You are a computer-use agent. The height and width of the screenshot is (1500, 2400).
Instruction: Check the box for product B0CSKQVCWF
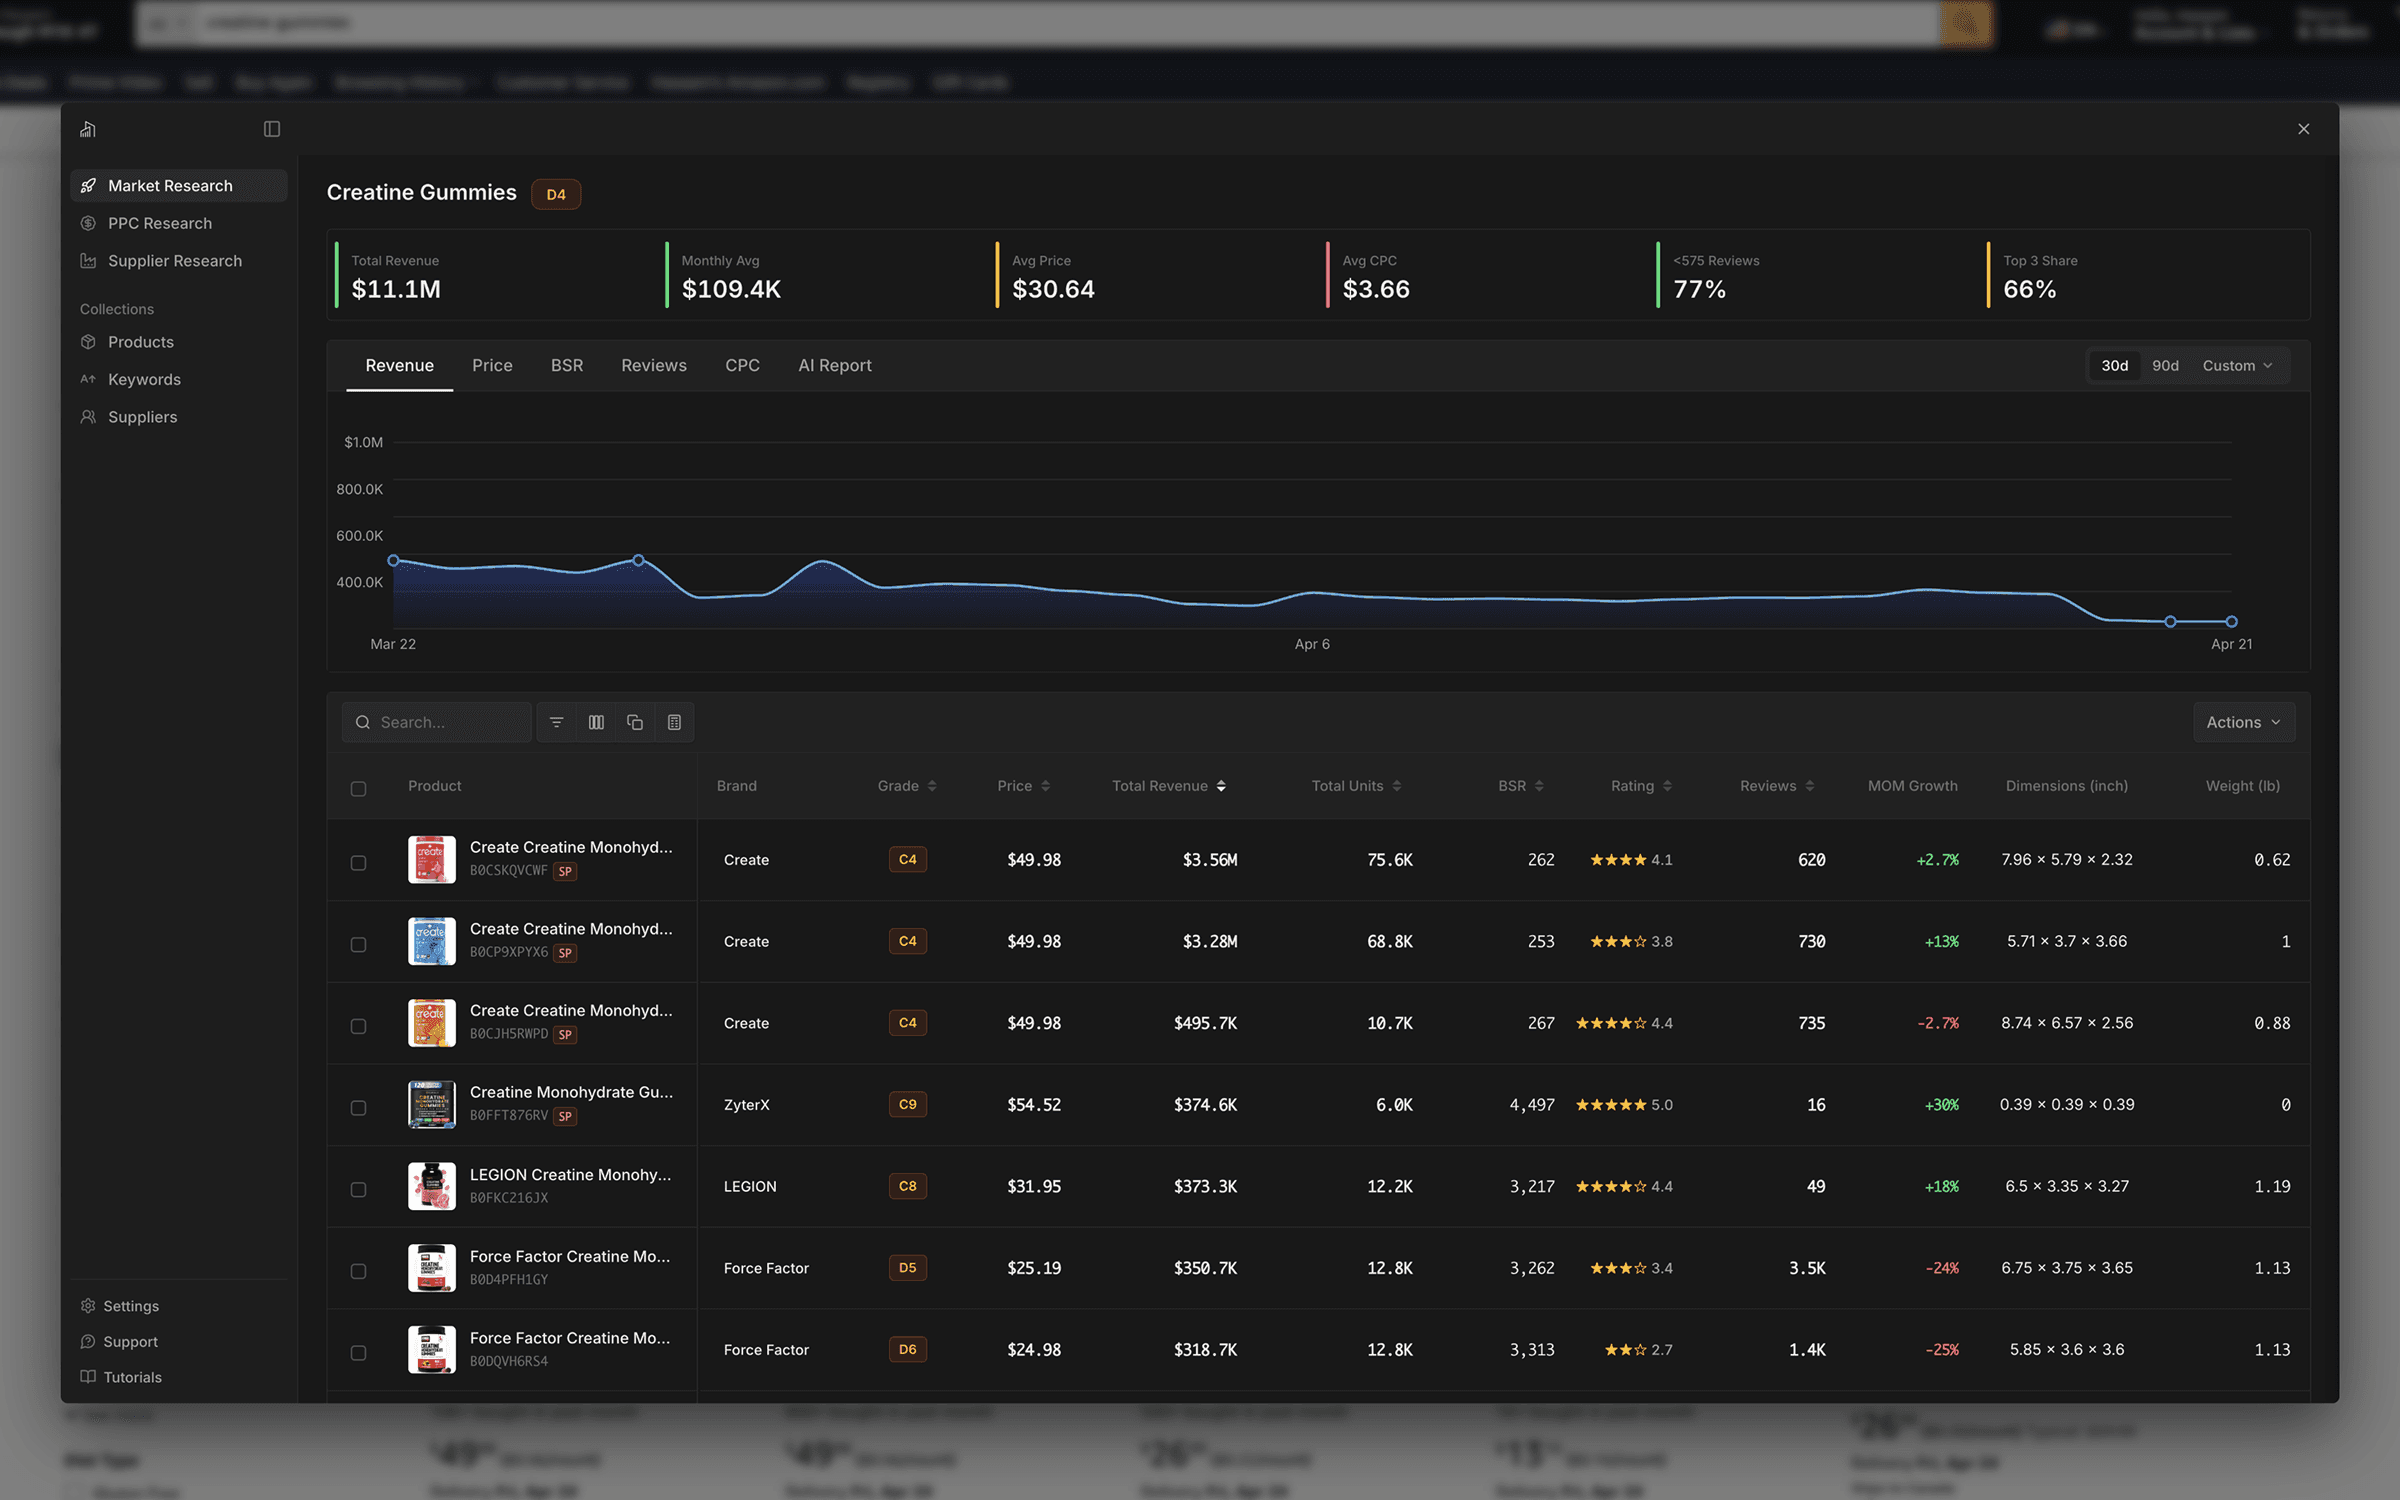358,863
